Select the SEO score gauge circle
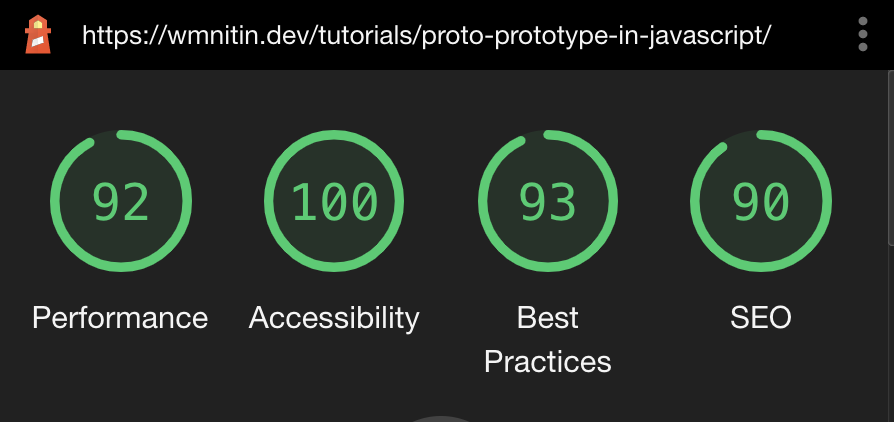 click(761, 201)
